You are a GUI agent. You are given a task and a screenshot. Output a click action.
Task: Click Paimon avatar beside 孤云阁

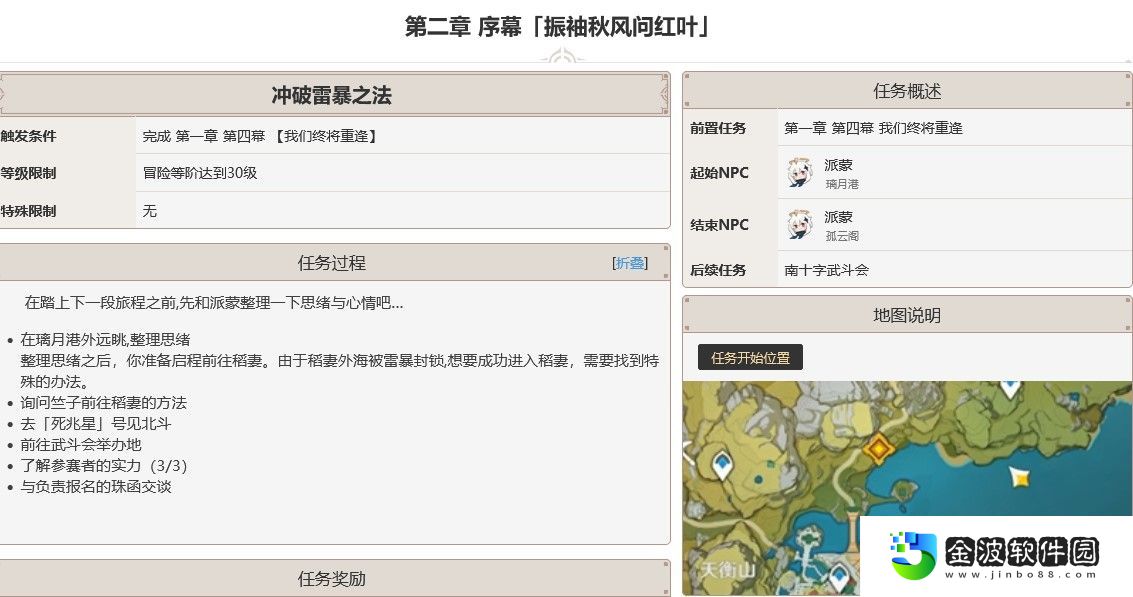[800, 225]
